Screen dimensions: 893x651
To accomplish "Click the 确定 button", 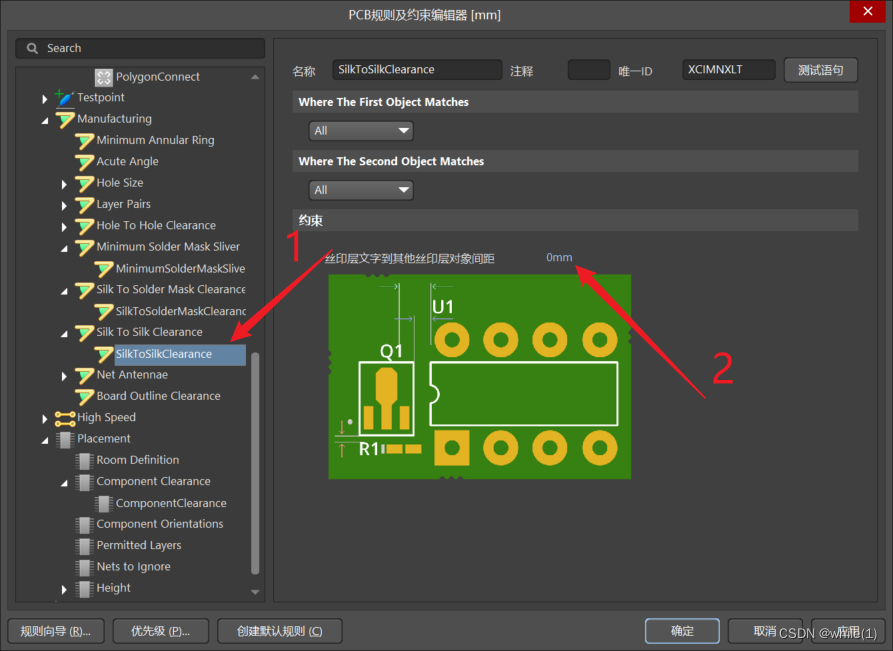I will click(682, 631).
